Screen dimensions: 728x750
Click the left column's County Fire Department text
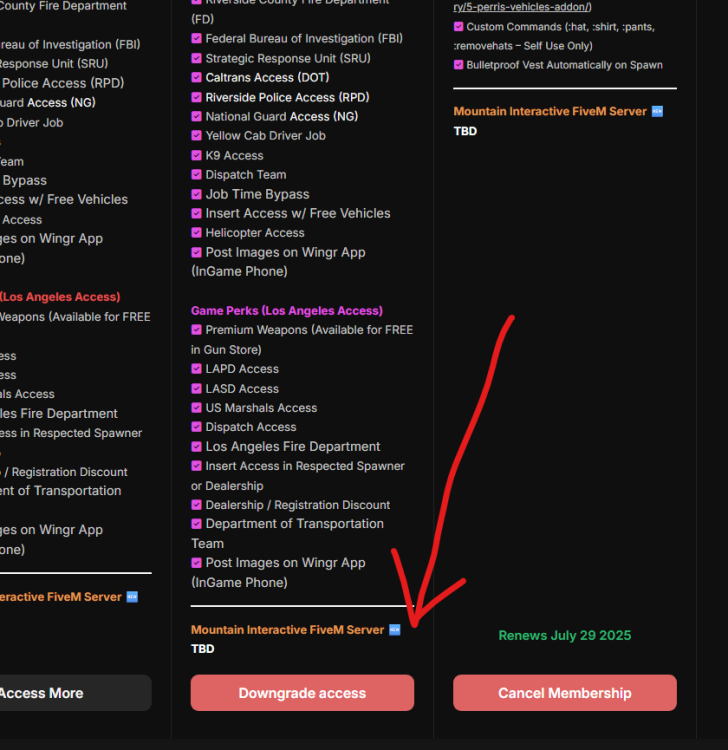[63, 6]
